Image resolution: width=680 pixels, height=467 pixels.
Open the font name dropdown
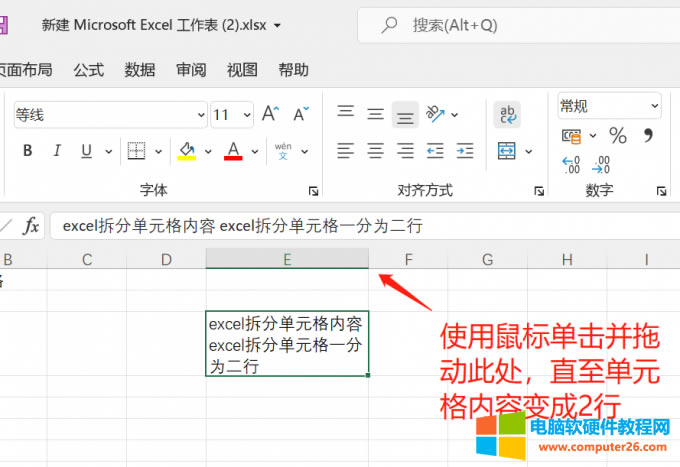click(198, 115)
